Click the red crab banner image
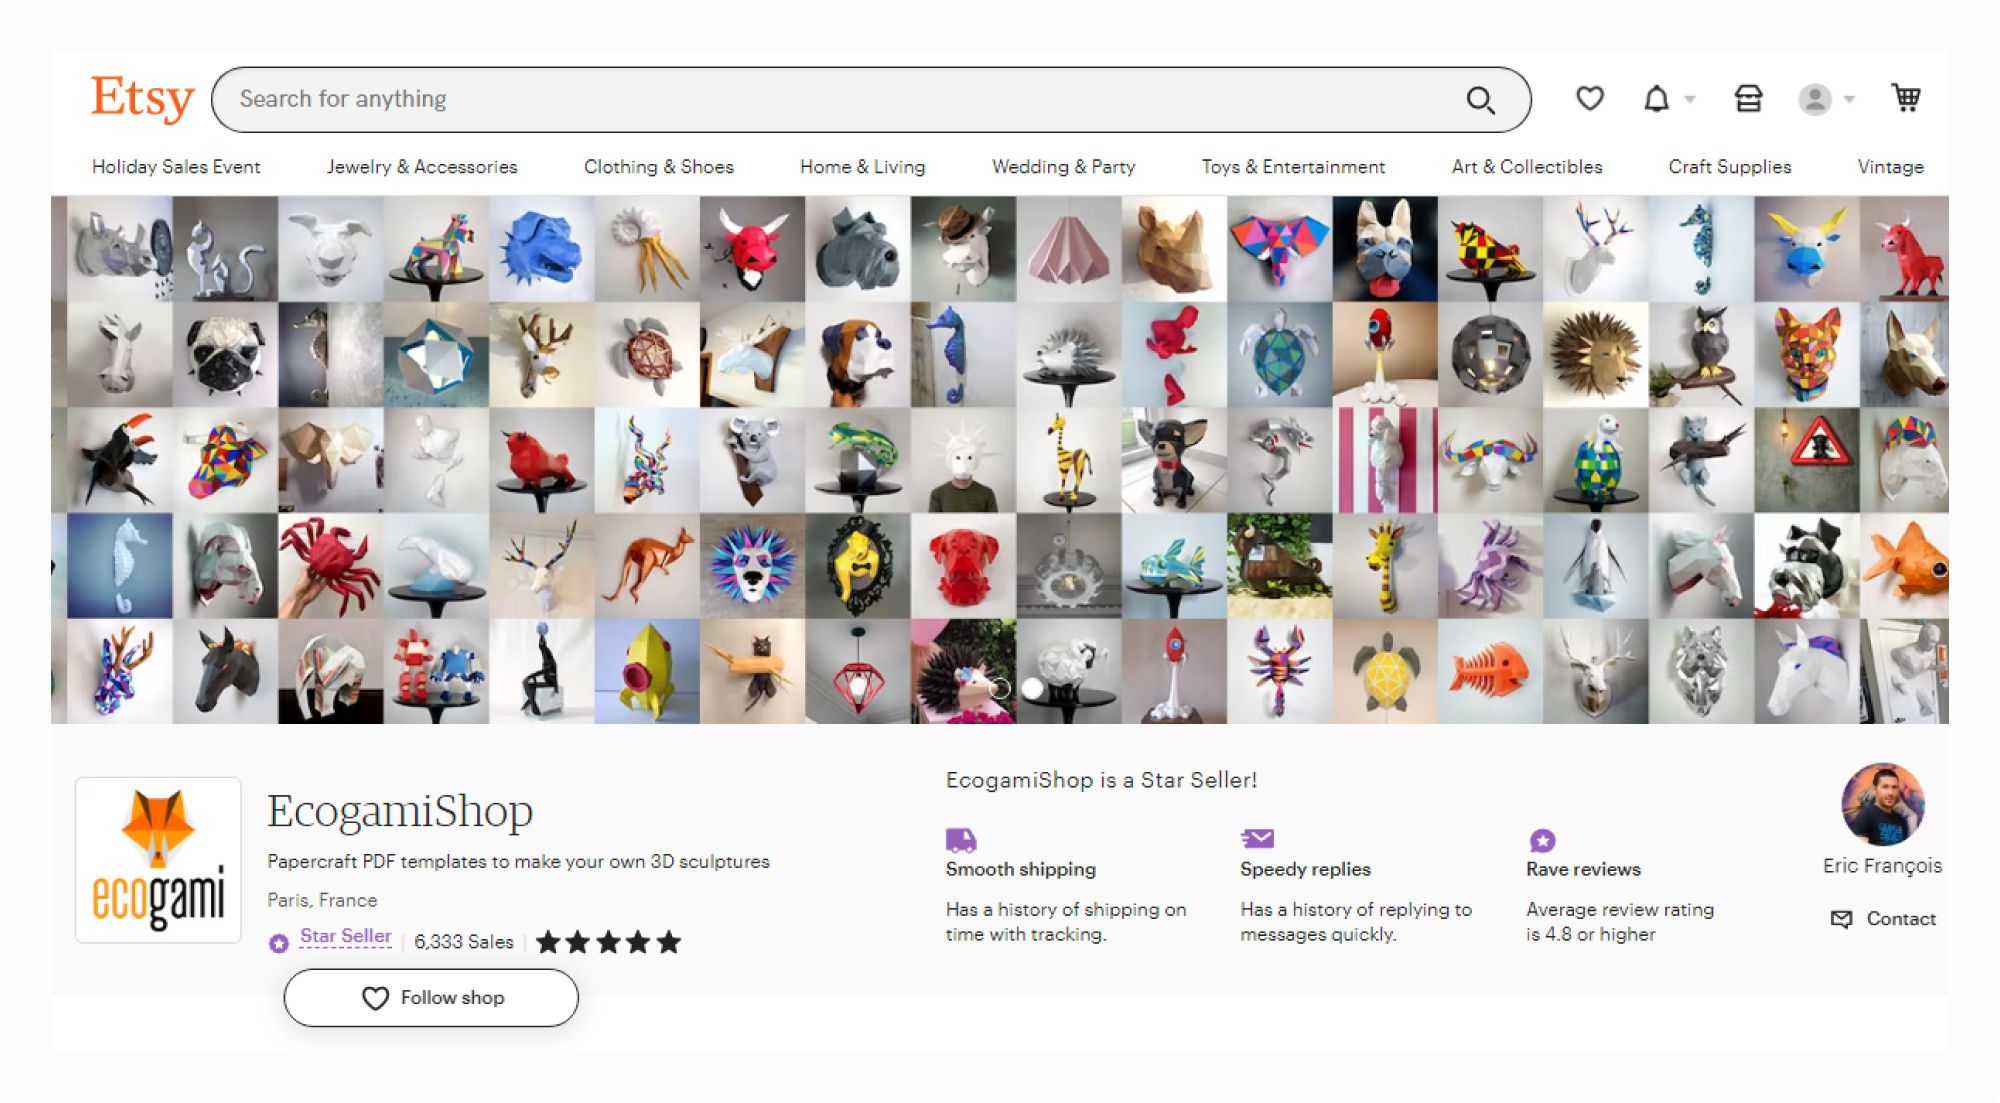The height and width of the screenshot is (1103, 2000). pos(331,566)
